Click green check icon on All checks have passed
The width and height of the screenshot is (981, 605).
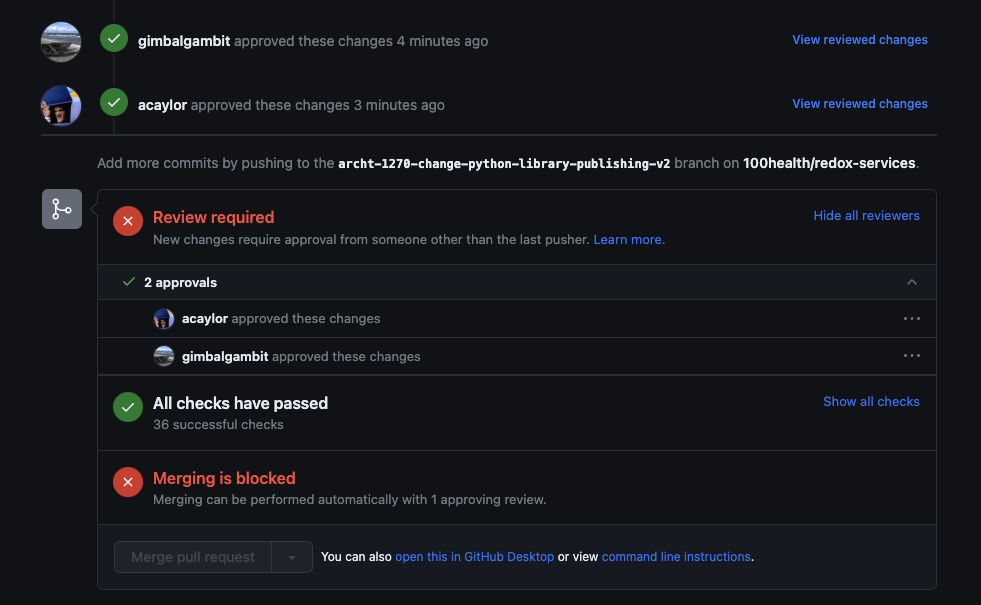127,407
